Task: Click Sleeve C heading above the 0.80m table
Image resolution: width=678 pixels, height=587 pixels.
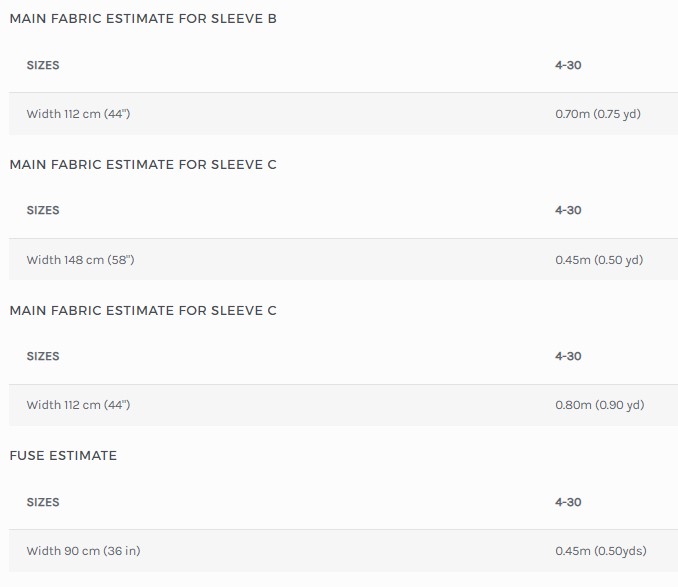Action: 143,311
